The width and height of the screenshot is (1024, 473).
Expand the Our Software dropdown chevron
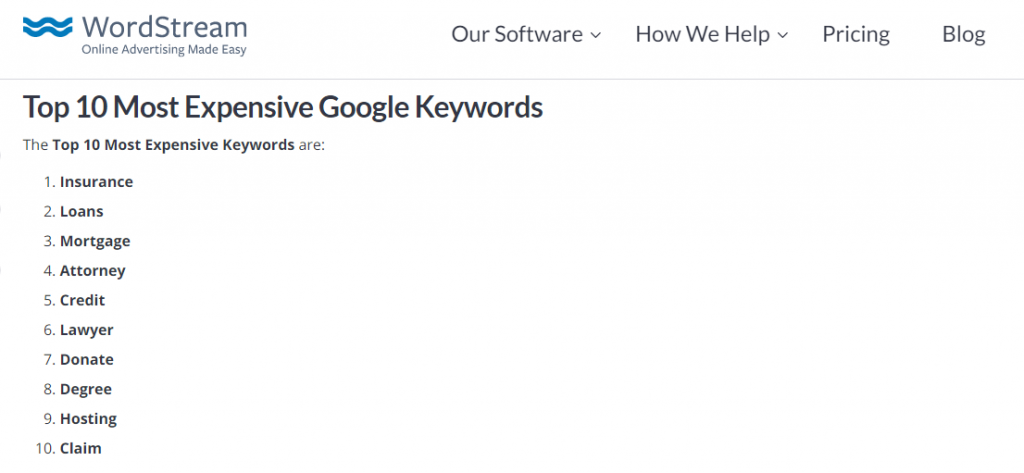(x=596, y=35)
